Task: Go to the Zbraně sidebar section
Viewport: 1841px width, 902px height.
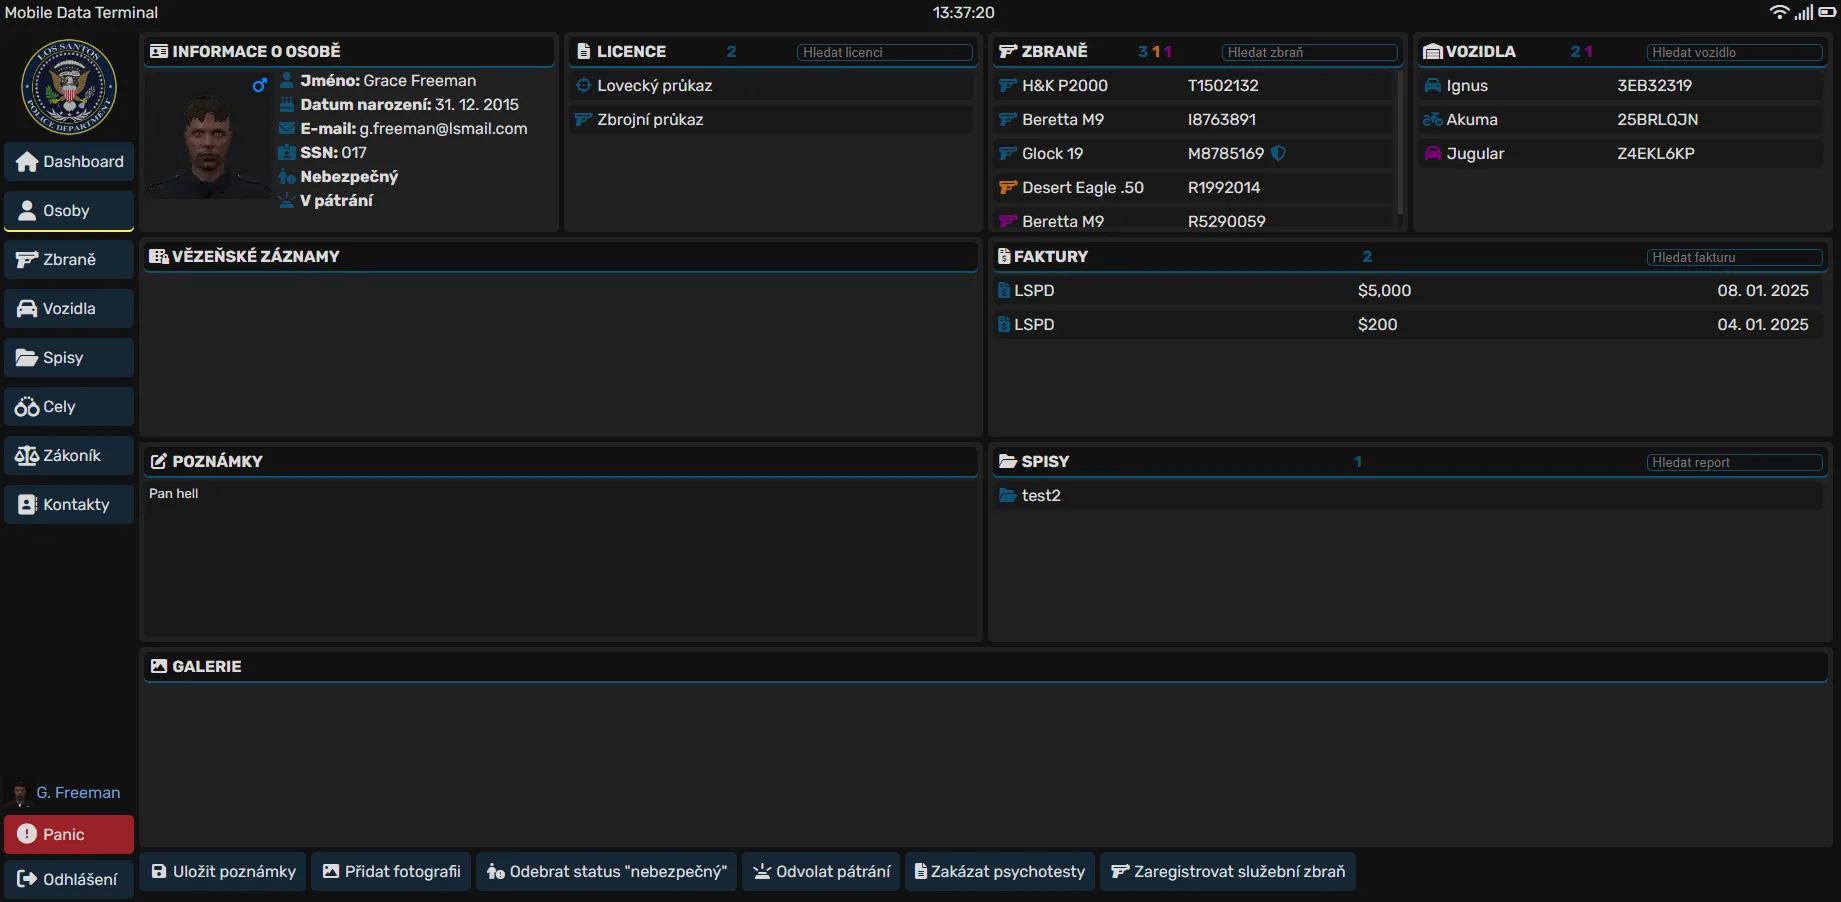Action: pyautogui.click(x=69, y=260)
